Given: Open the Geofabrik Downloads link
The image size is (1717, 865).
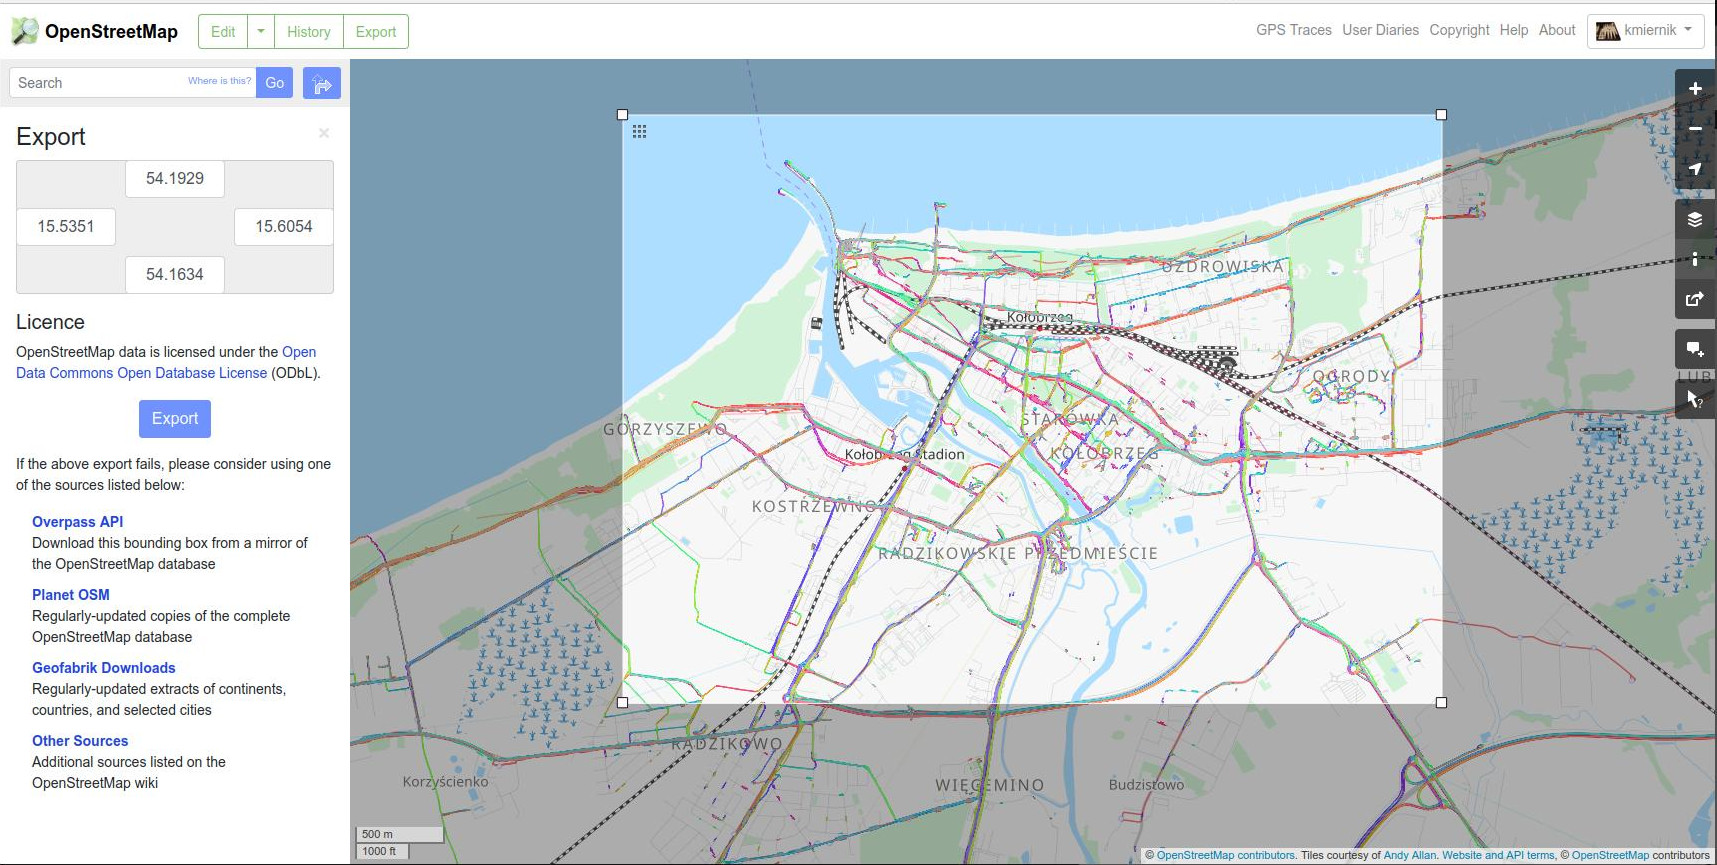Looking at the screenshot, I should 103,668.
